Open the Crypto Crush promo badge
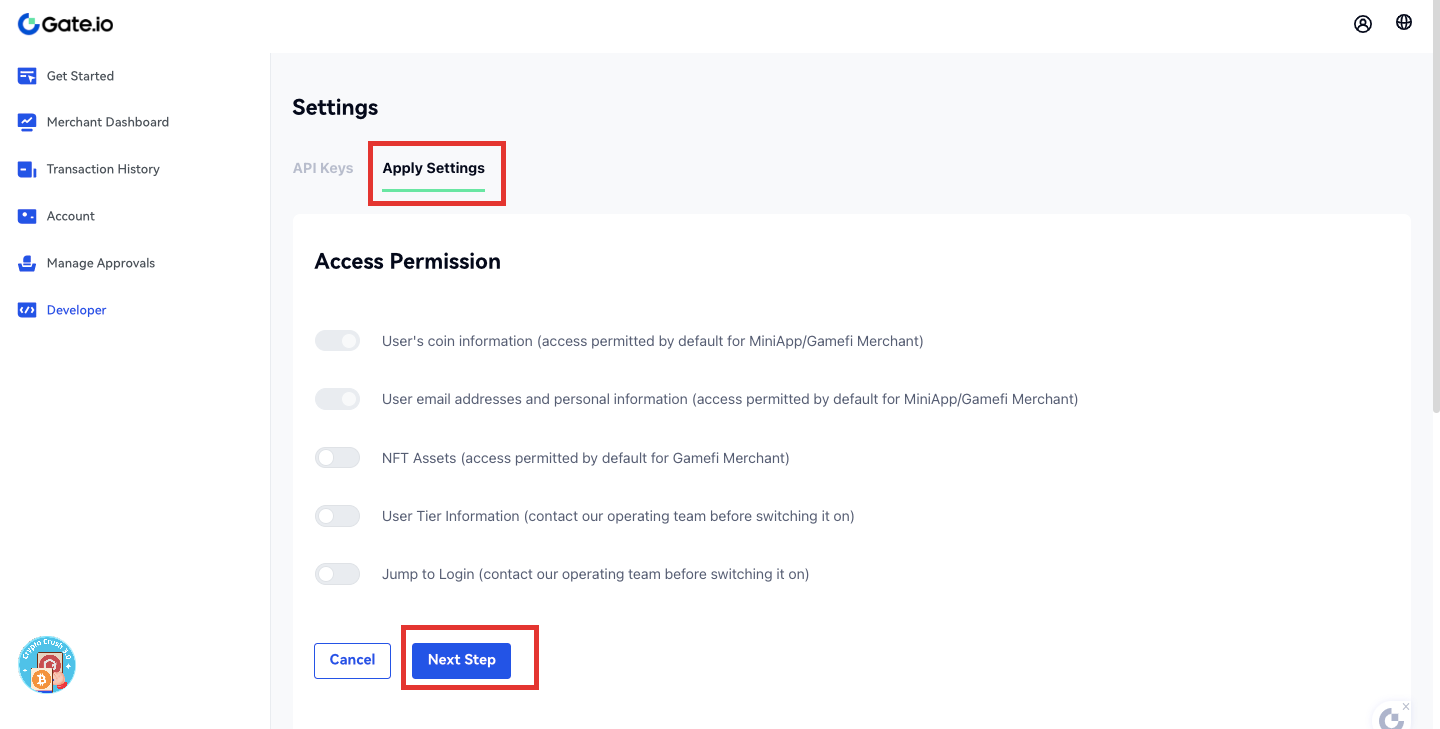1440x729 pixels. (x=47, y=665)
